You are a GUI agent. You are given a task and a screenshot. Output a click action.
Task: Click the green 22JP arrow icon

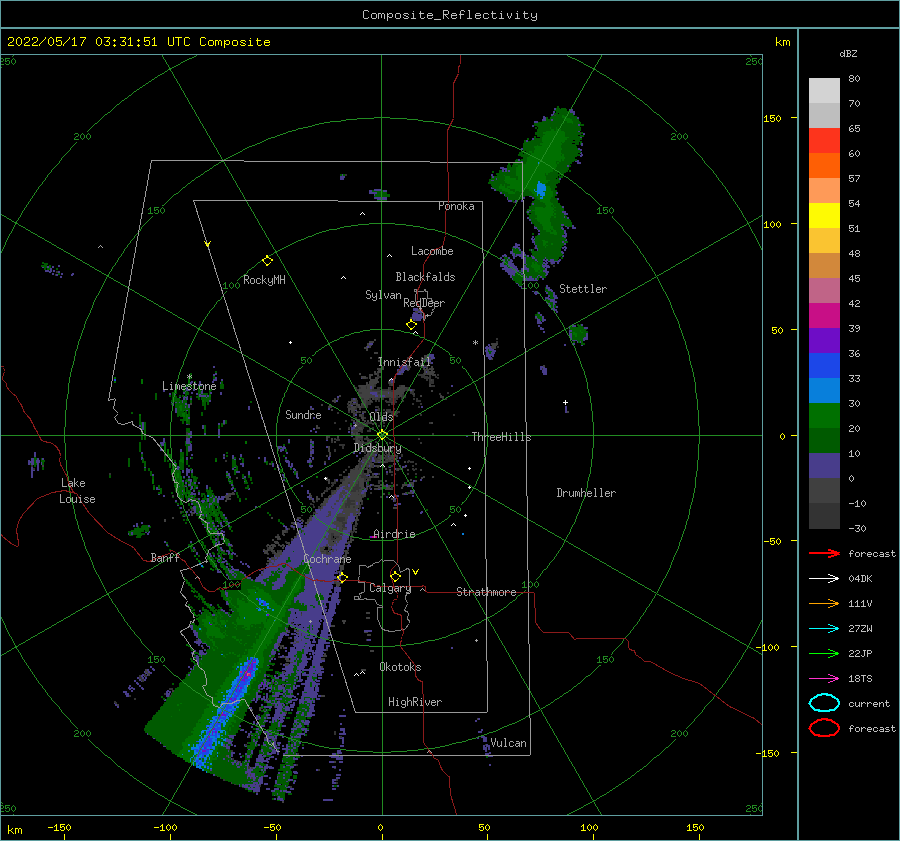click(x=824, y=653)
